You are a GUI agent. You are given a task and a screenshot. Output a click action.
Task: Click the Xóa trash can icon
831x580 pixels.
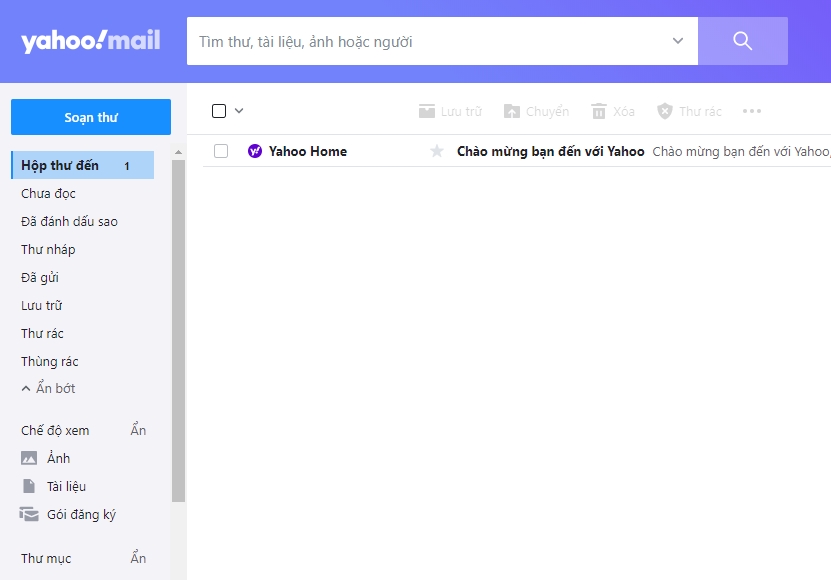[599, 111]
